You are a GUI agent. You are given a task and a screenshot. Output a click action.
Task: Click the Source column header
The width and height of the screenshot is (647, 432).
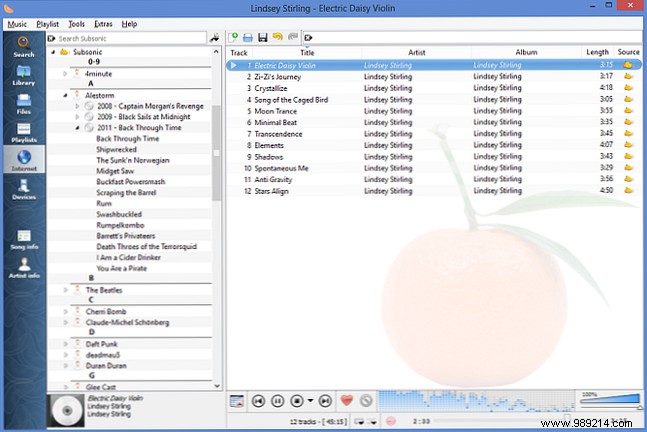pyautogui.click(x=628, y=52)
